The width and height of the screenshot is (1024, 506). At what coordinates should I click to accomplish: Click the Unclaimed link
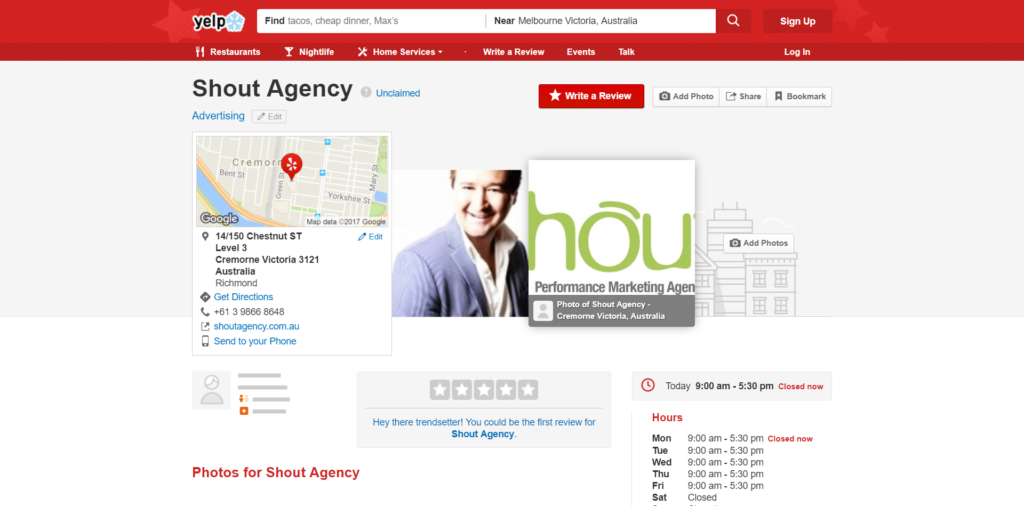pyautogui.click(x=398, y=93)
